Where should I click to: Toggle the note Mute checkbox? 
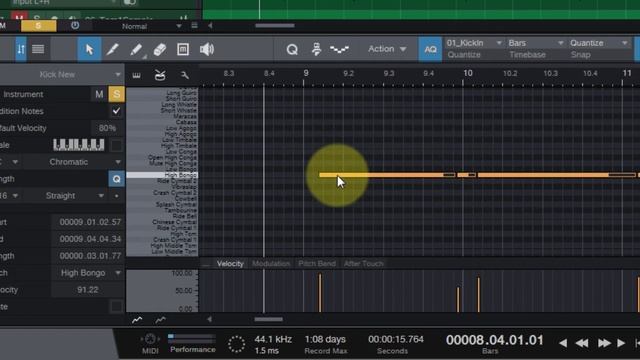pyautogui.click(x=116, y=307)
